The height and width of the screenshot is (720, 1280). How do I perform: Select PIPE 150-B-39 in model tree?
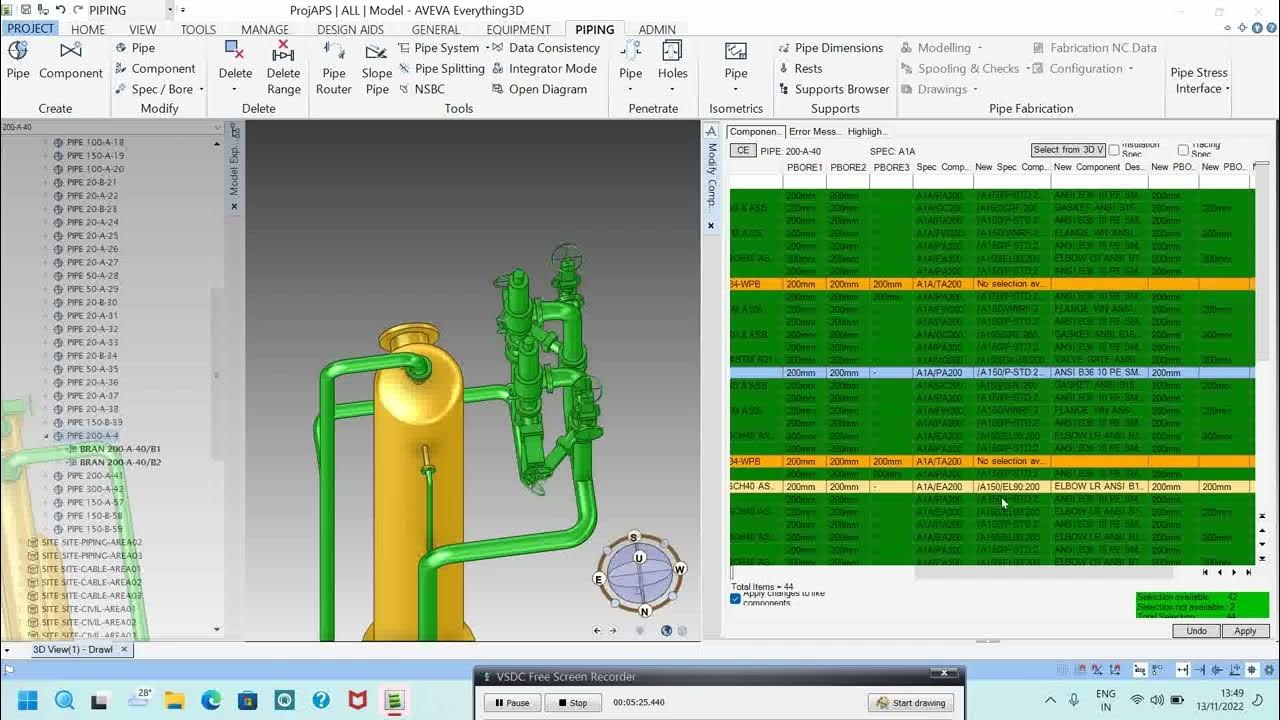coord(94,422)
